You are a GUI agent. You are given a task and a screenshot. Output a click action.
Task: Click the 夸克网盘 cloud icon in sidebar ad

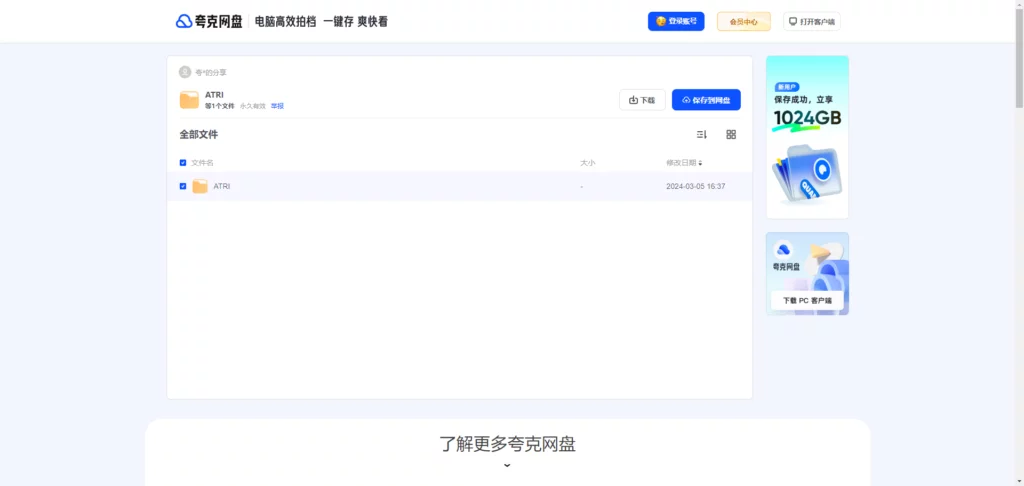(x=782, y=249)
